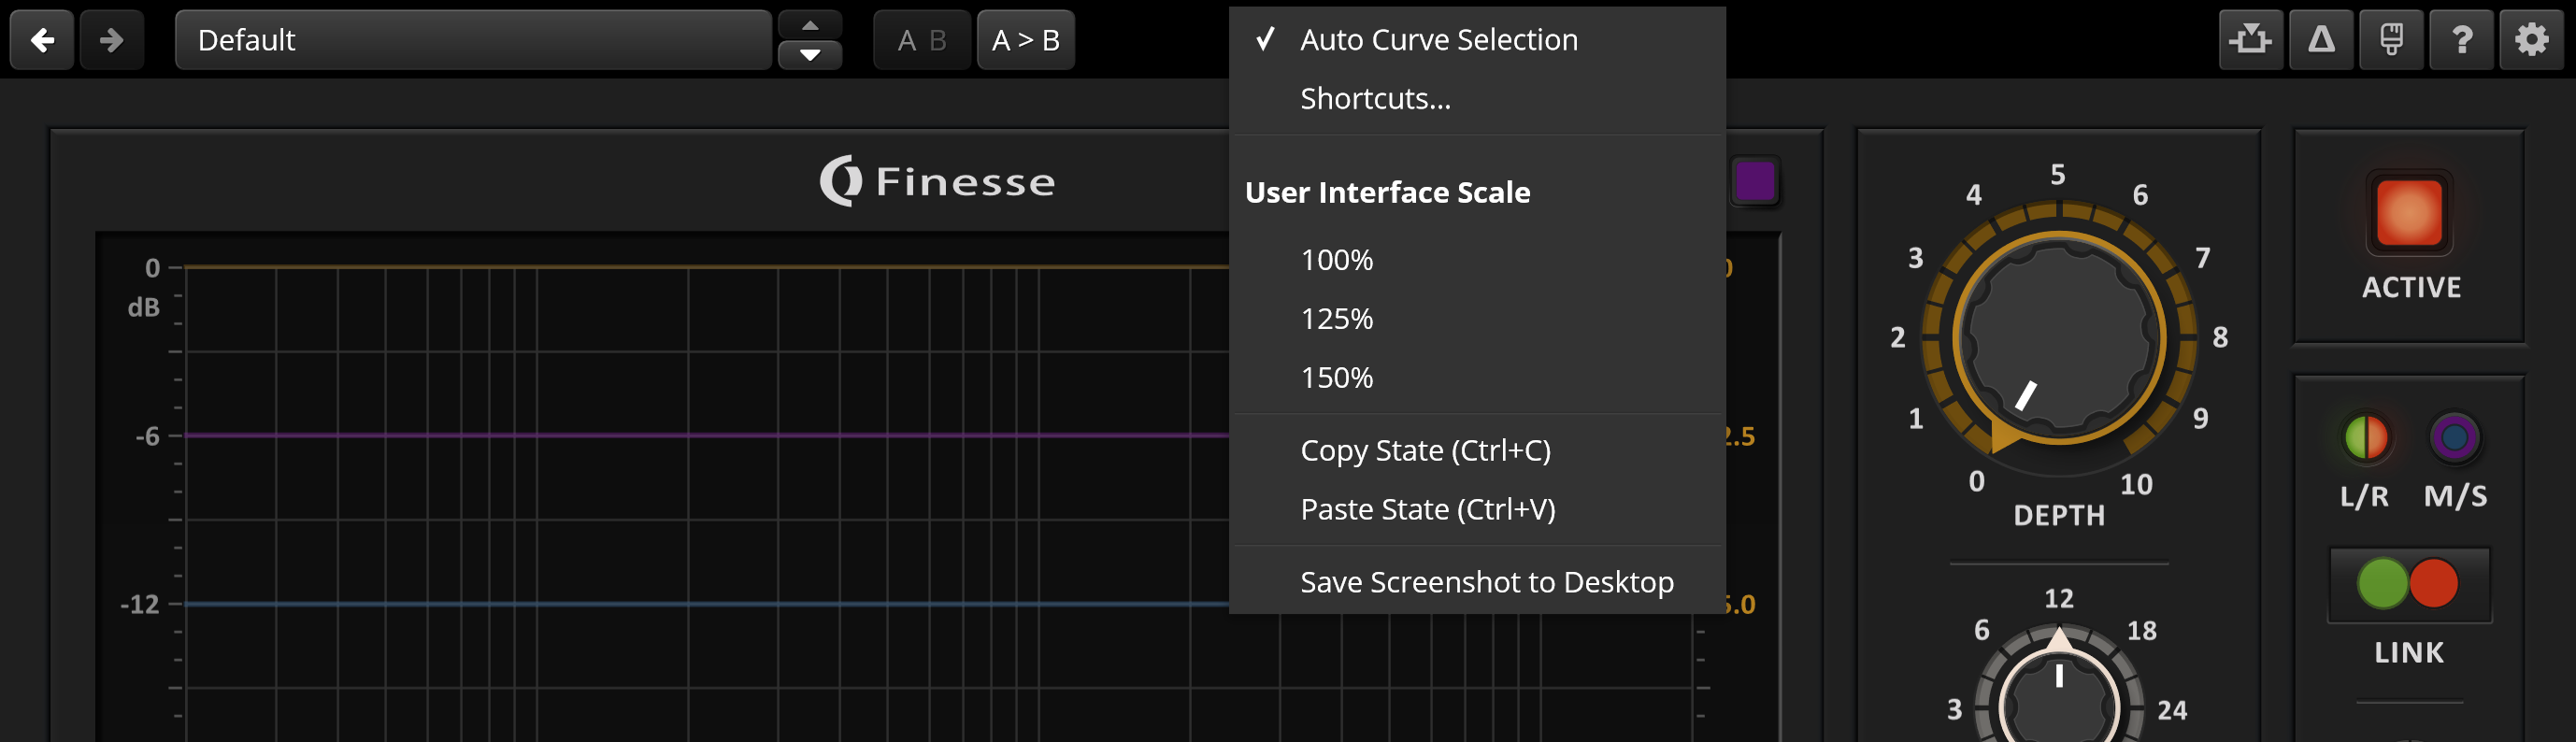Set interface scale to 125%
2576x742 pixels.
1477,319
